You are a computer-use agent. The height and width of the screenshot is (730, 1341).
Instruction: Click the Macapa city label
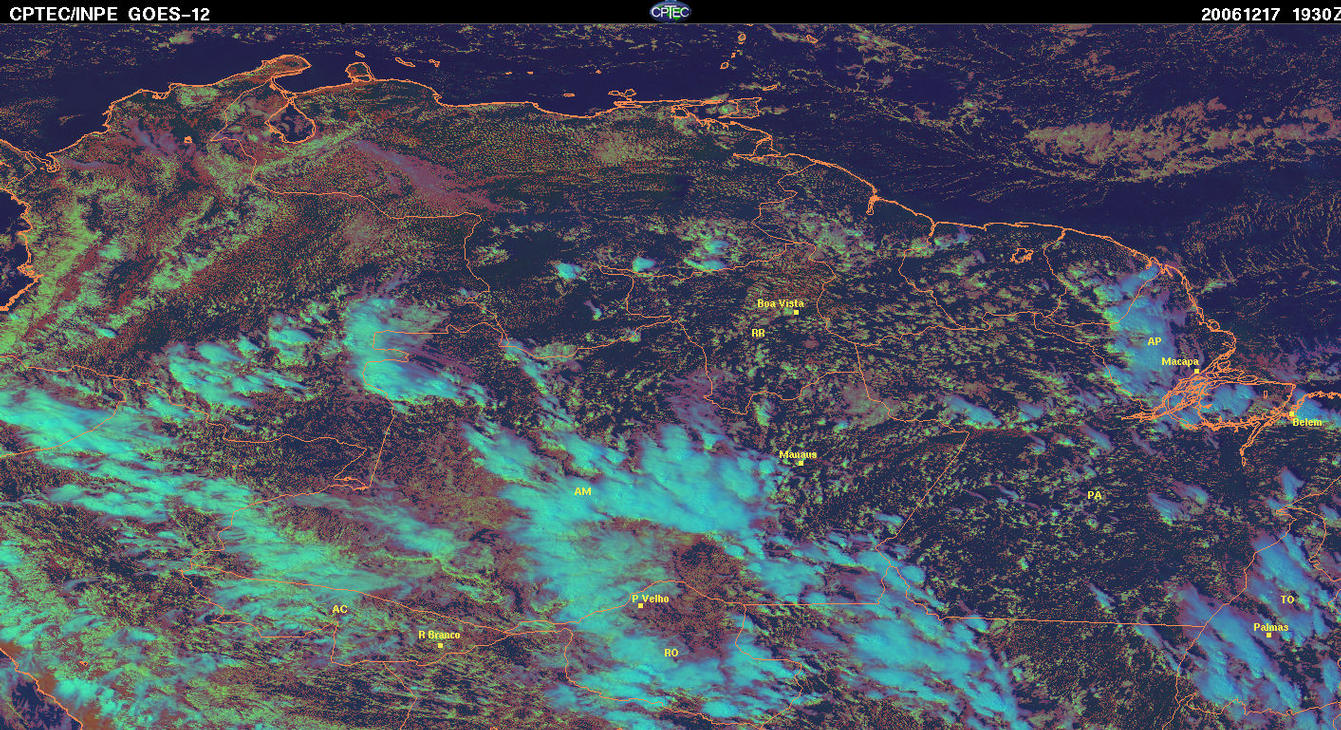pyautogui.click(x=1180, y=362)
